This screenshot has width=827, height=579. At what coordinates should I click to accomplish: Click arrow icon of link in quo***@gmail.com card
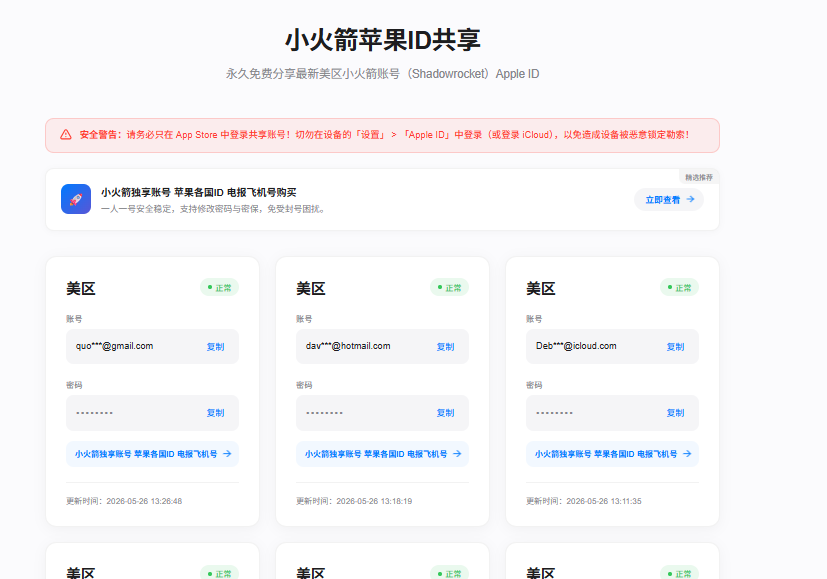coord(227,453)
